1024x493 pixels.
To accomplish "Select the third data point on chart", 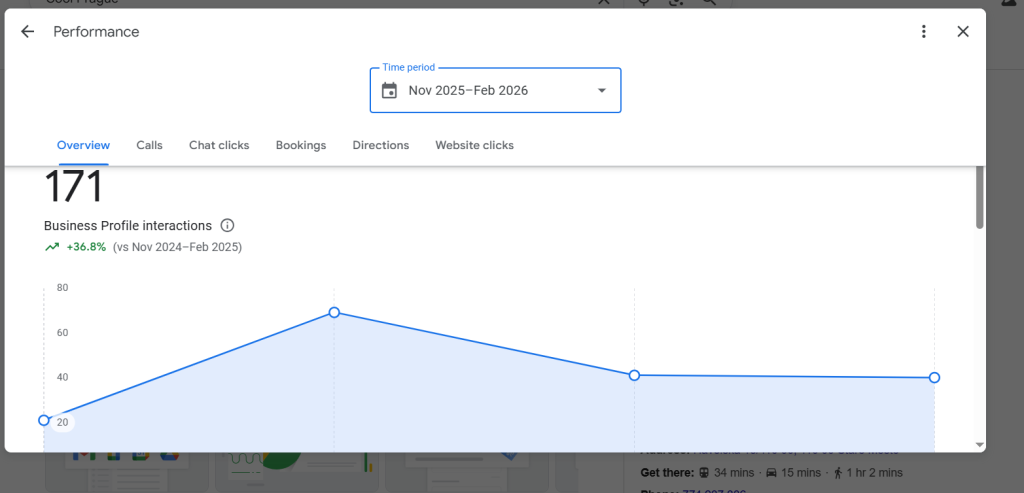I will 634,375.
